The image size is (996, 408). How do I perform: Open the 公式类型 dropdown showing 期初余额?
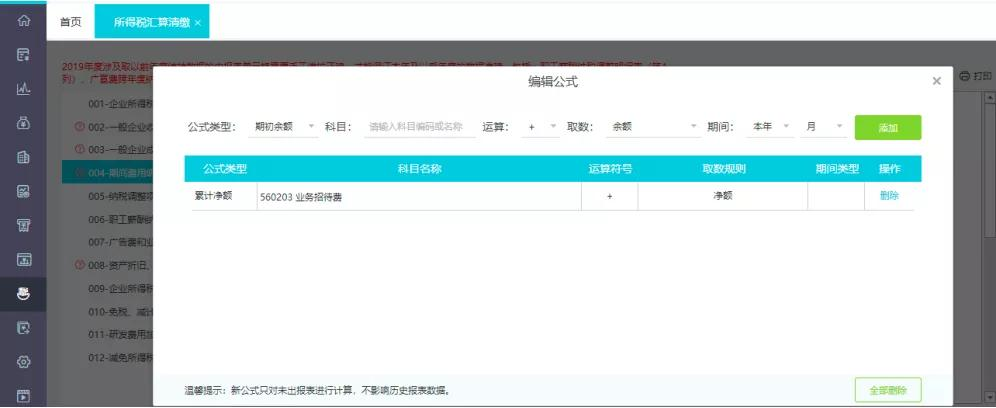tap(284, 126)
